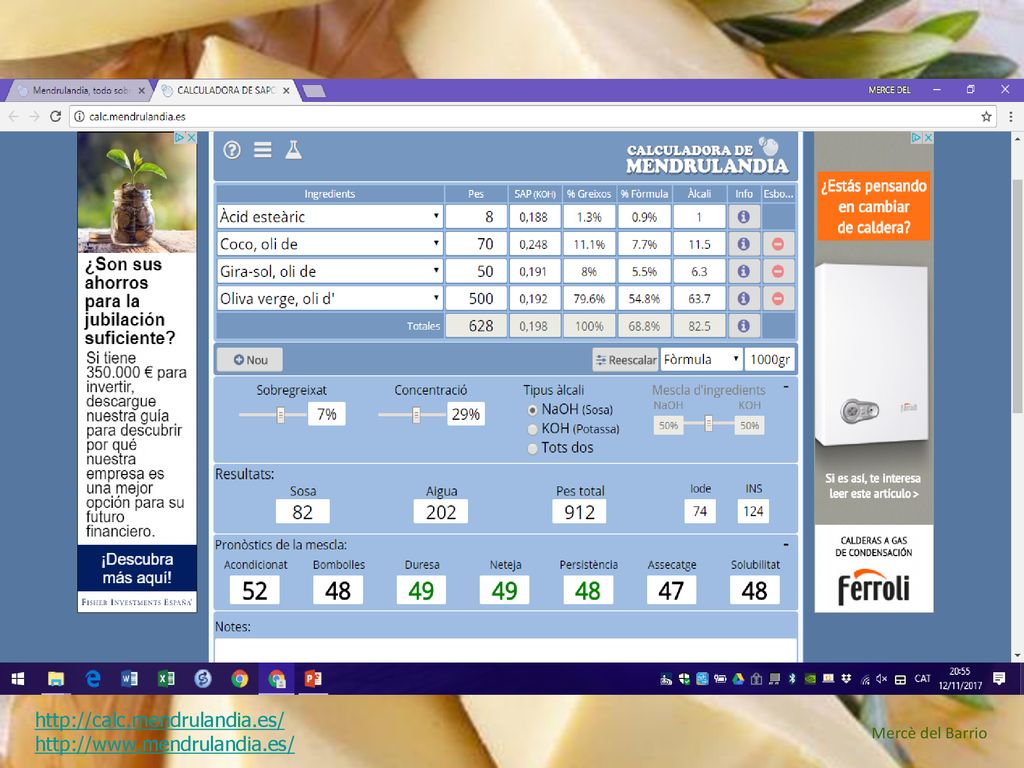View site information icon in address bar
This screenshot has width=1024, height=768.
pos(79,116)
